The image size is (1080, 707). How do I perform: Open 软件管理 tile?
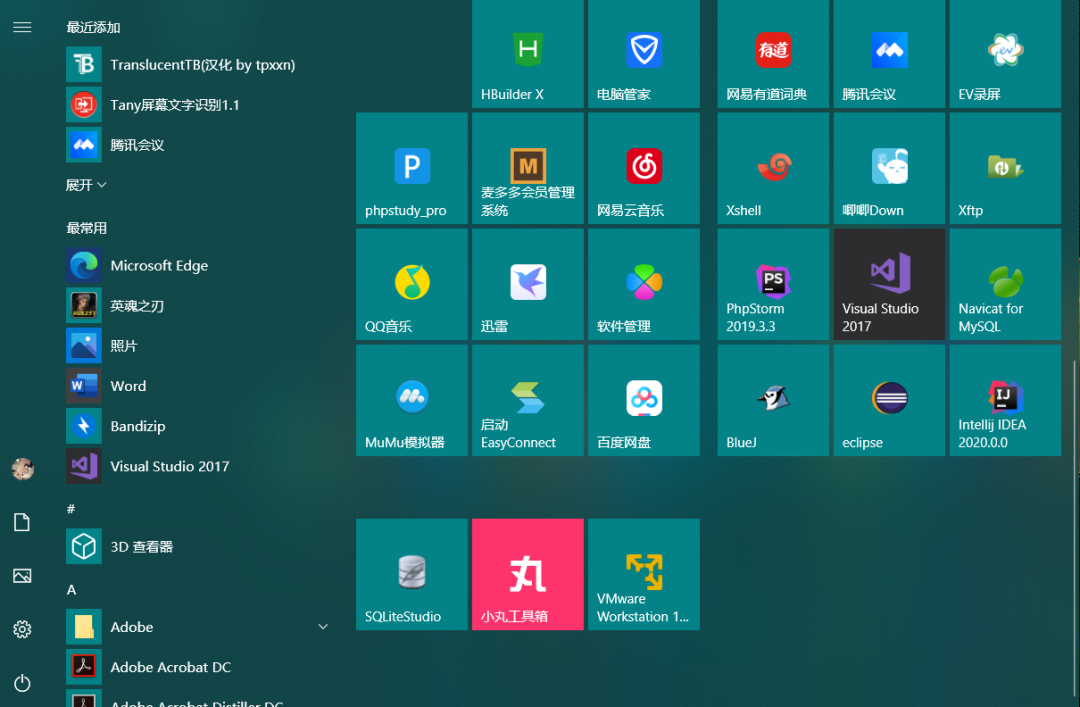pos(643,284)
